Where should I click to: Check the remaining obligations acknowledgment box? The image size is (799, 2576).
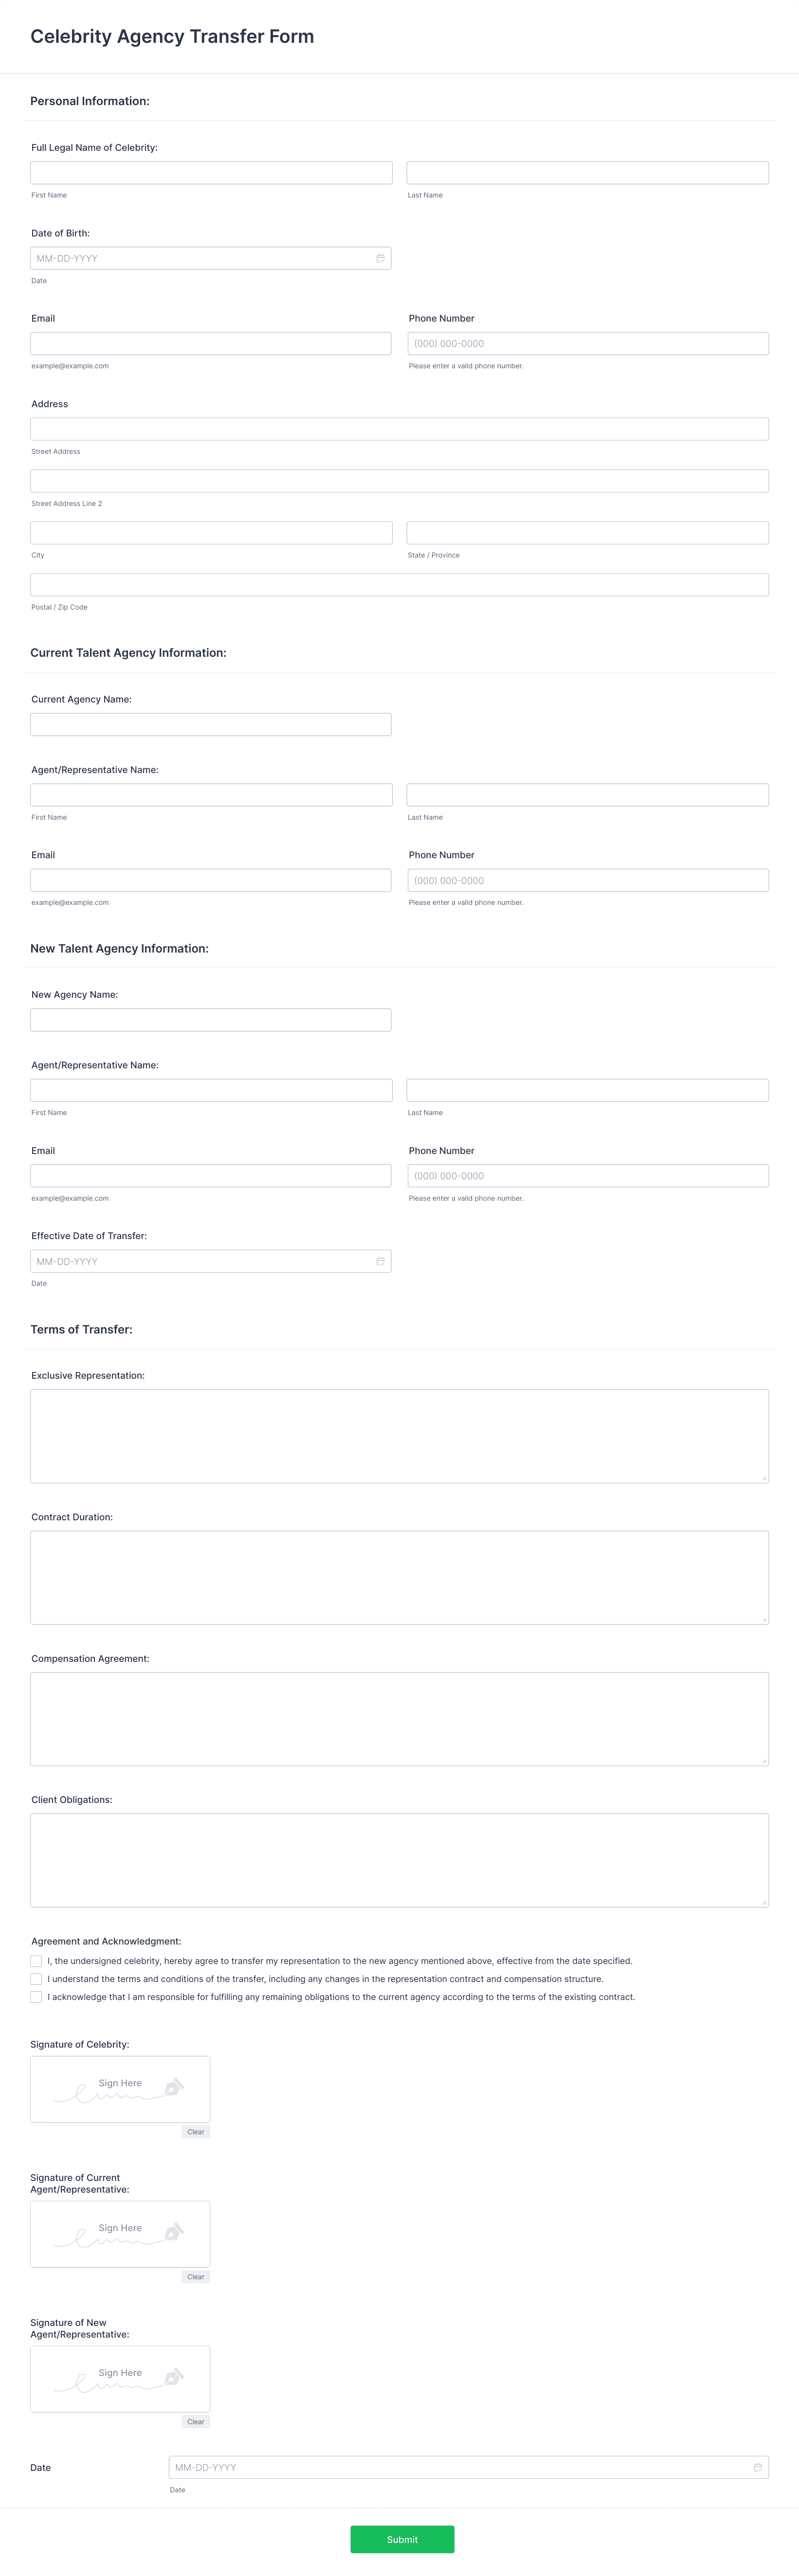[x=36, y=1997]
